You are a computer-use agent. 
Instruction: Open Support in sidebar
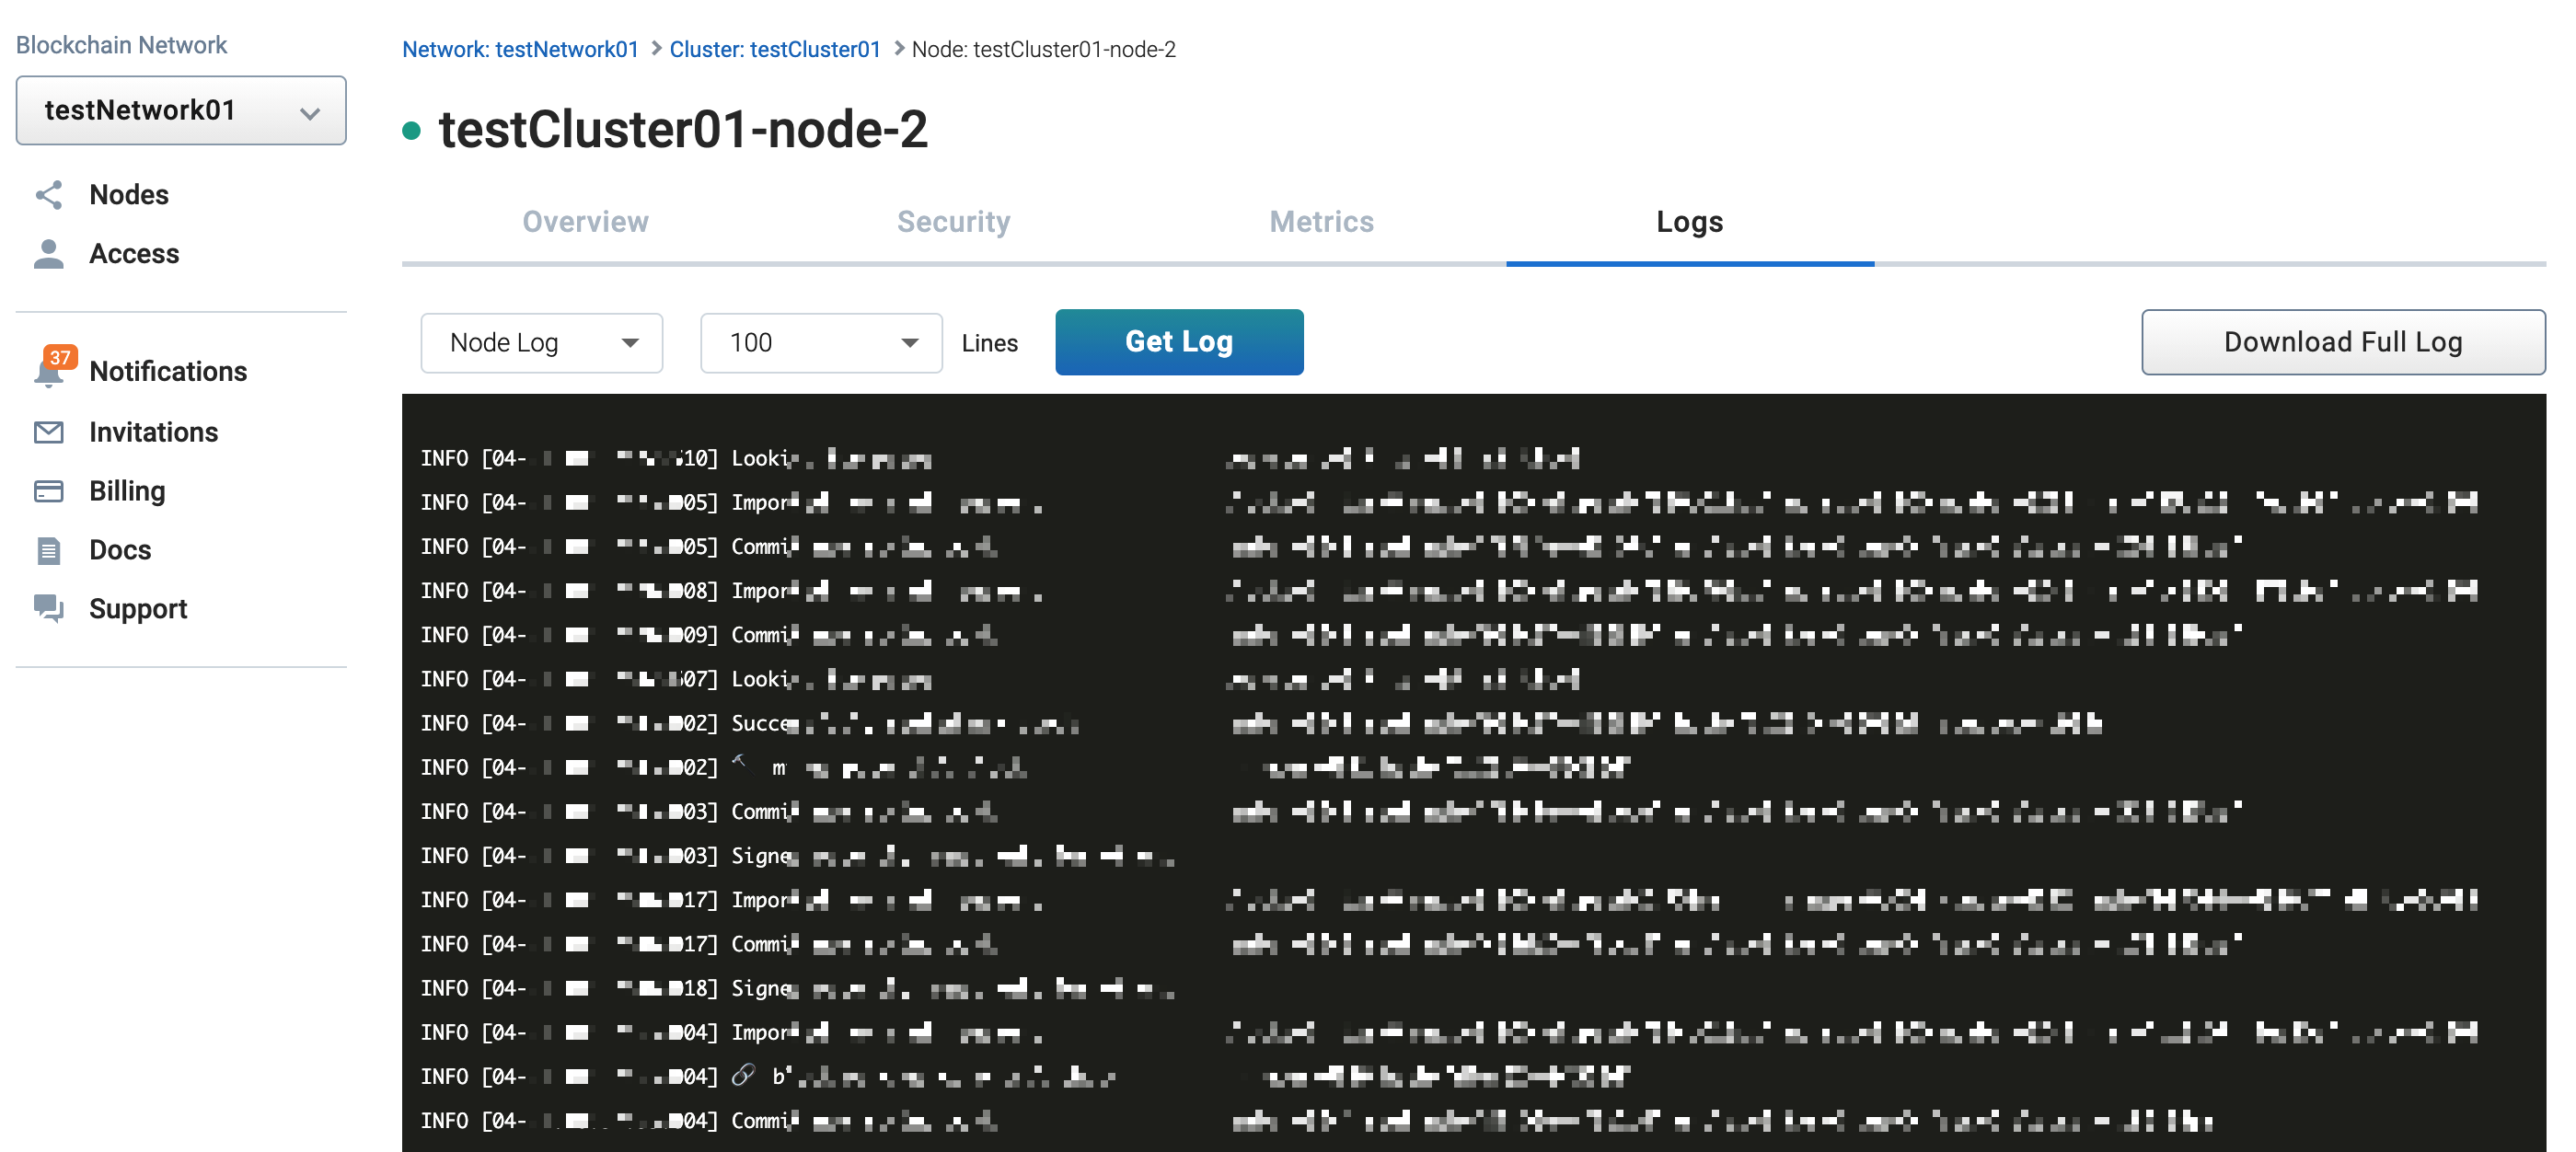pos(138,609)
